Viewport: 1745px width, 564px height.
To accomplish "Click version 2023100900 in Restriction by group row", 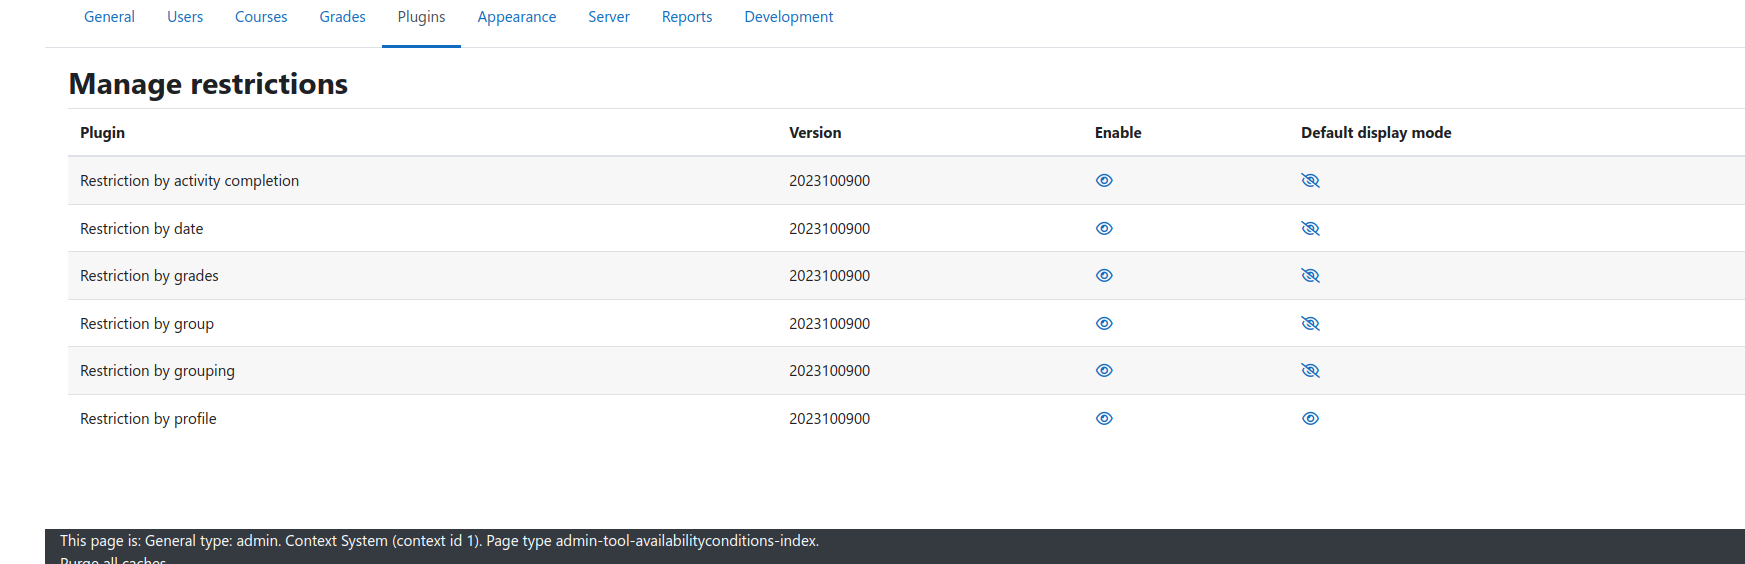I will 829,324.
